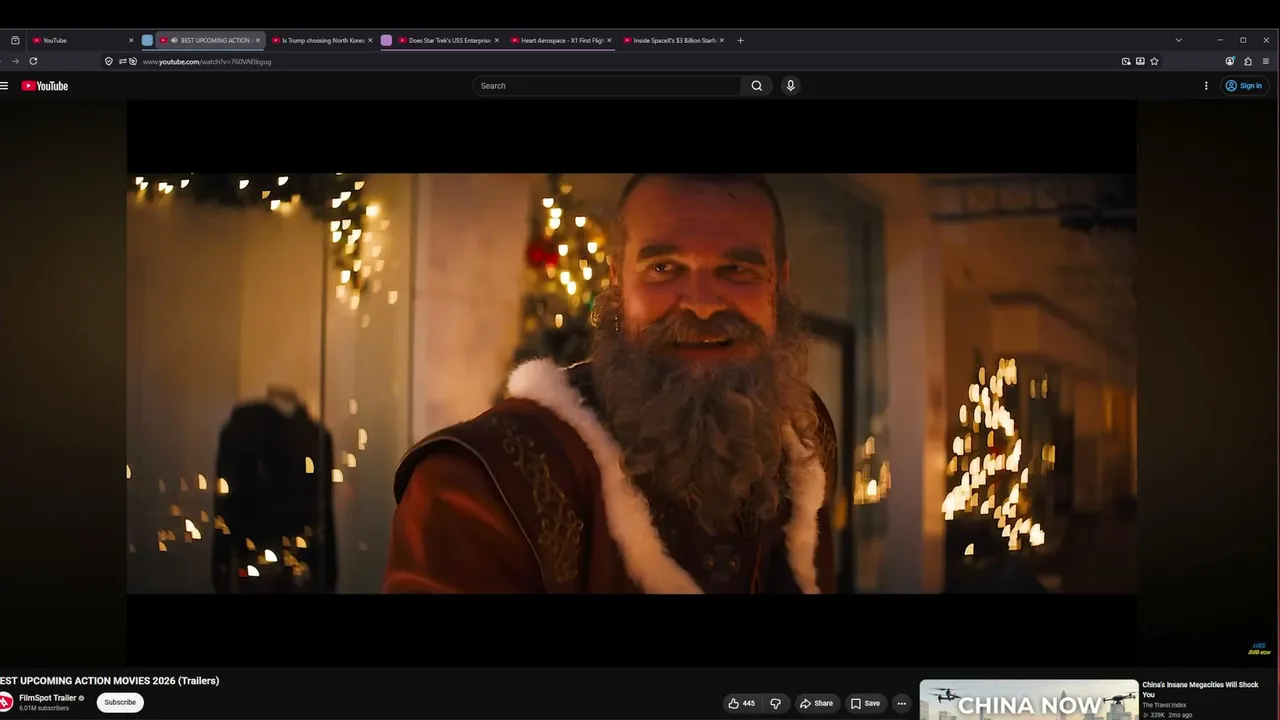Go to YouTube home via the logo

45,86
